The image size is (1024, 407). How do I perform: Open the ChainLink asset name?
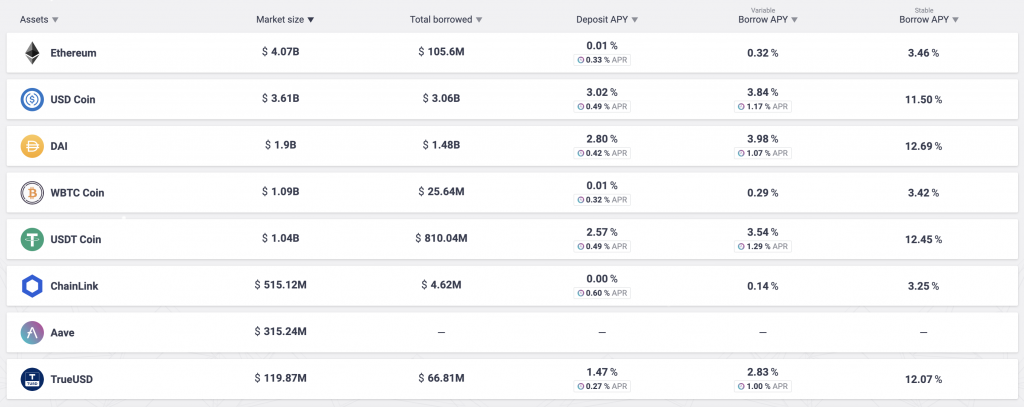[74, 286]
